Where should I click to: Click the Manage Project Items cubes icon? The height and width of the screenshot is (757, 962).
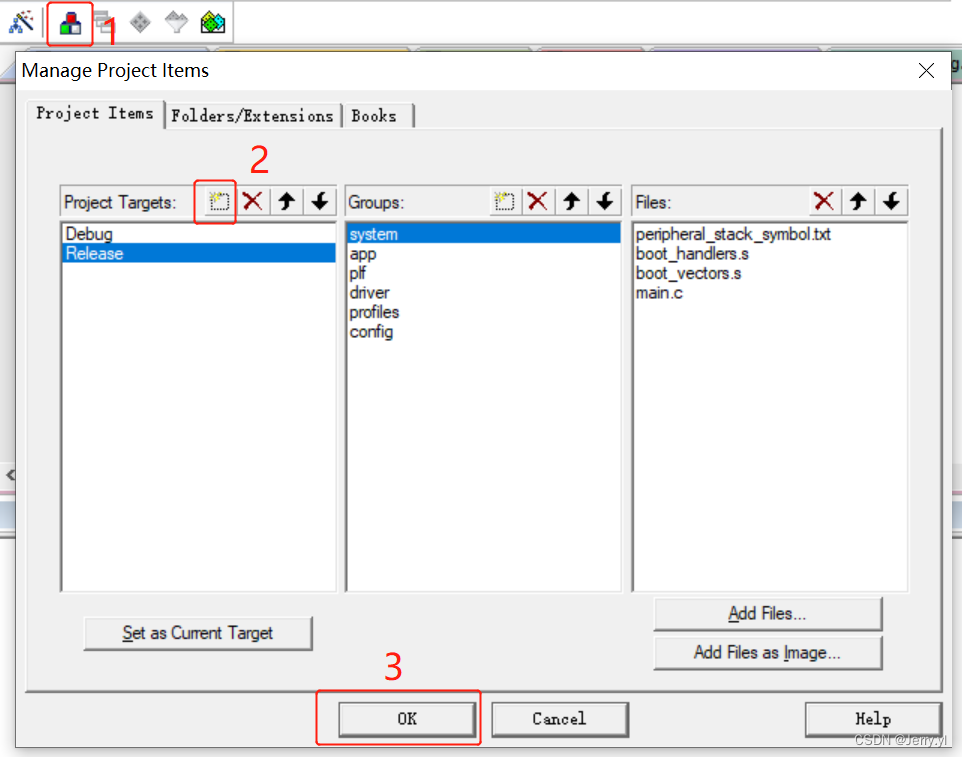click(x=70, y=23)
